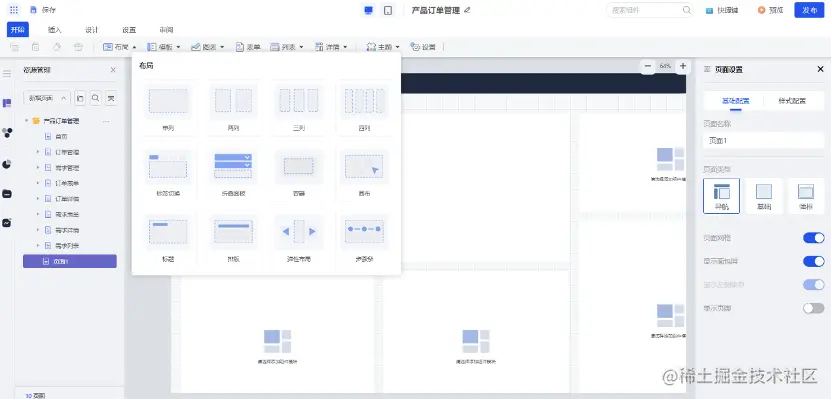The image size is (832, 400).
Task: Click the pencil icon beside 产品订单管理
Action: point(467,10)
